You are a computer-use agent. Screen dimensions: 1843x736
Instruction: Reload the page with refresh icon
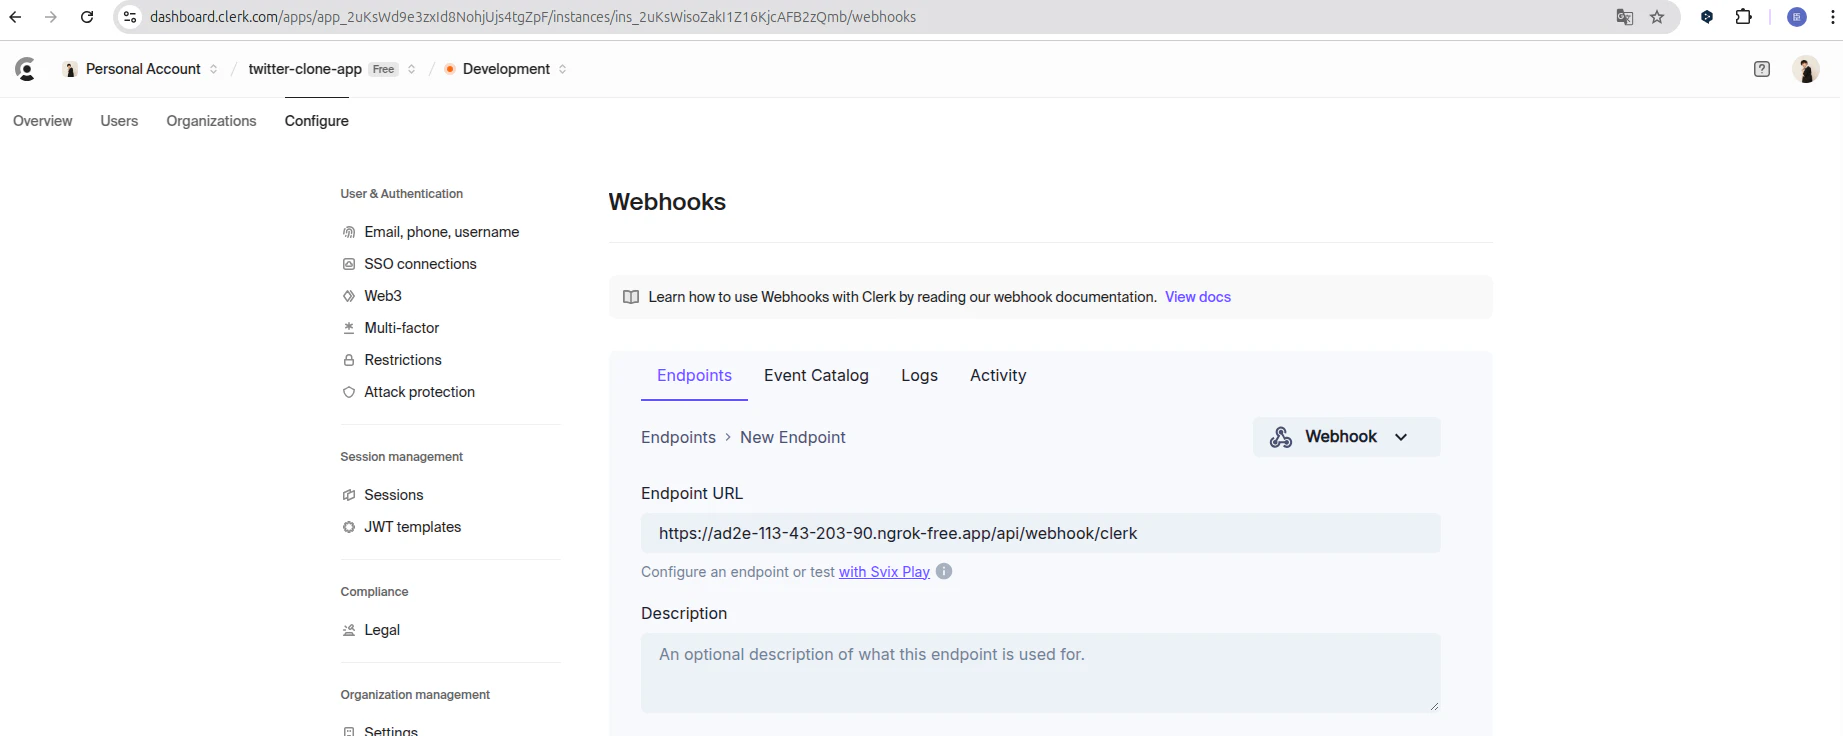coord(87,17)
